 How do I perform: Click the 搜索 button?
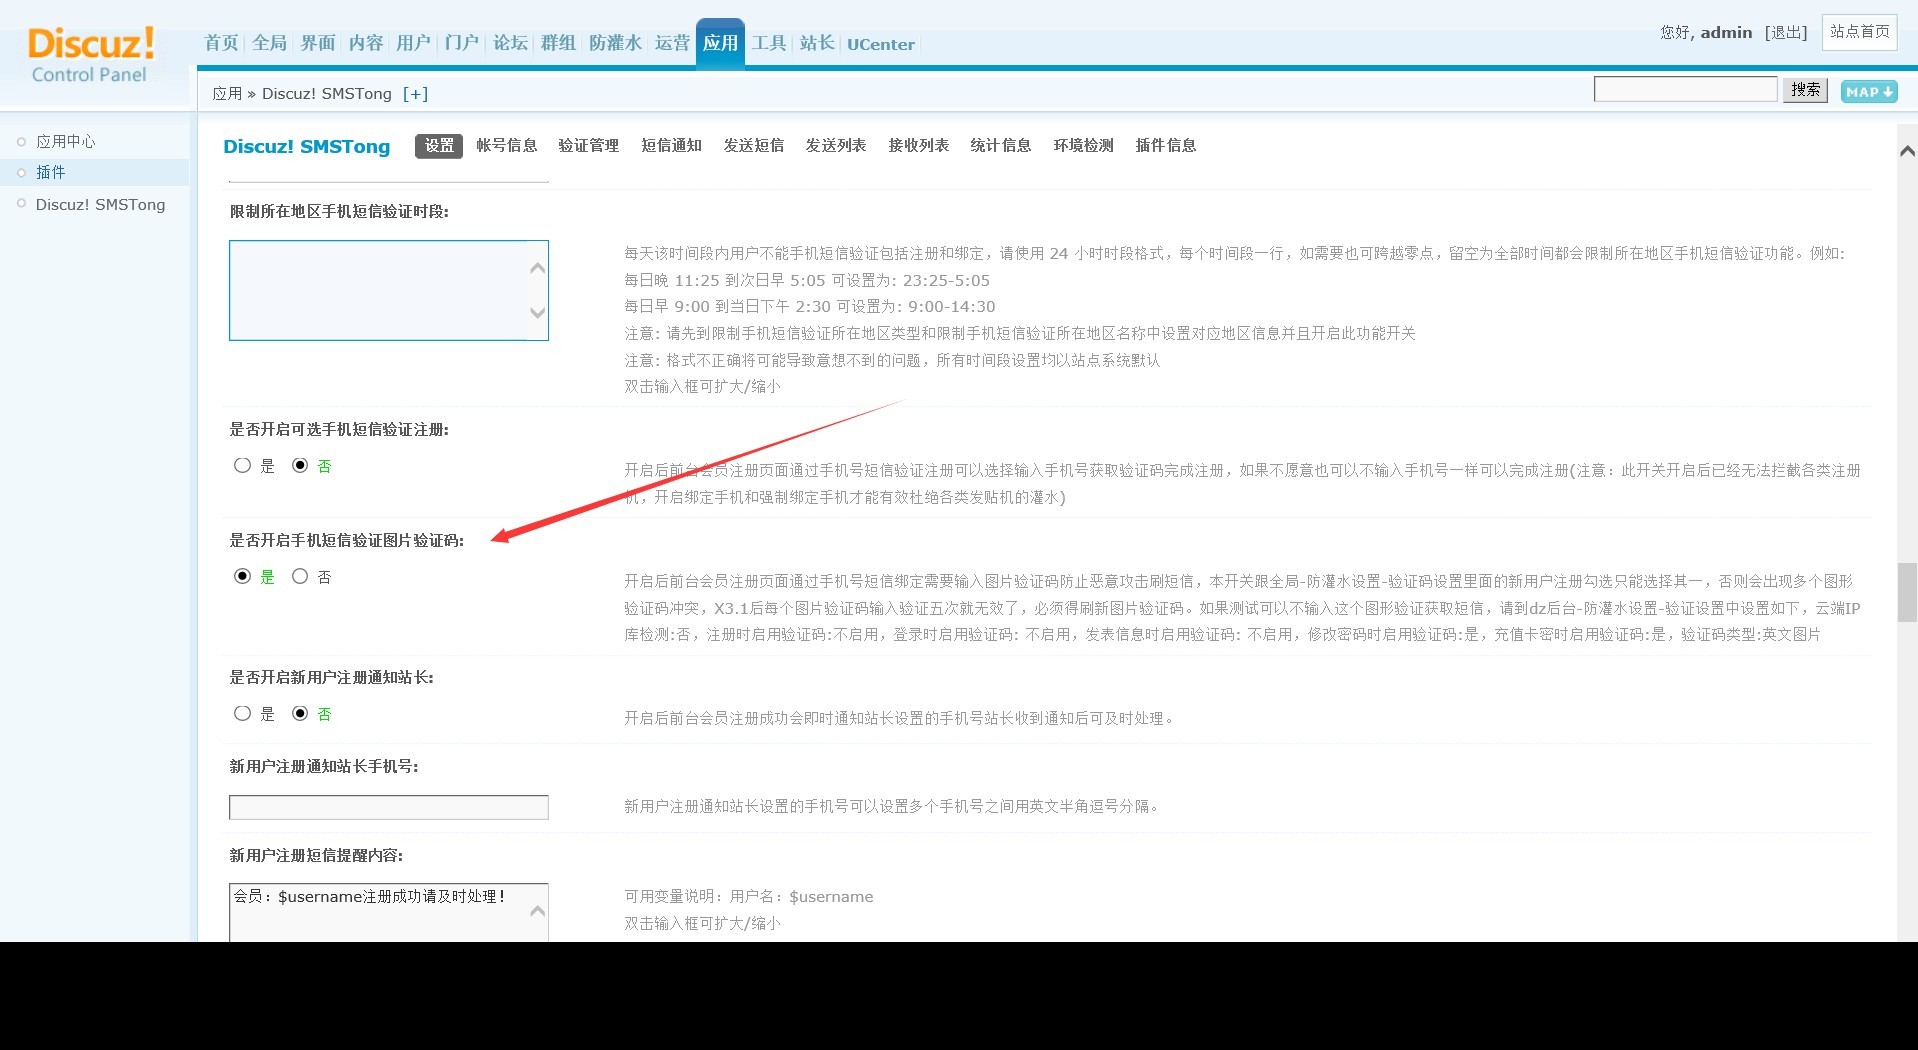[1805, 90]
